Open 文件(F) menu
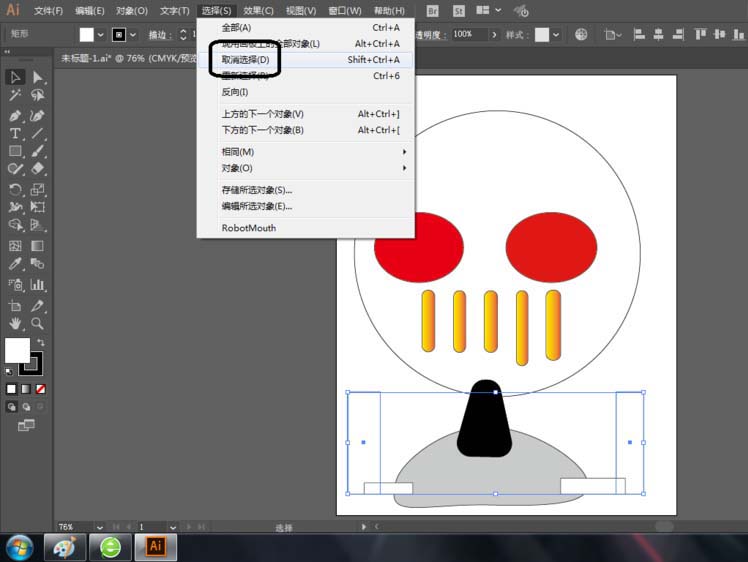748x562 pixels. click(x=48, y=10)
